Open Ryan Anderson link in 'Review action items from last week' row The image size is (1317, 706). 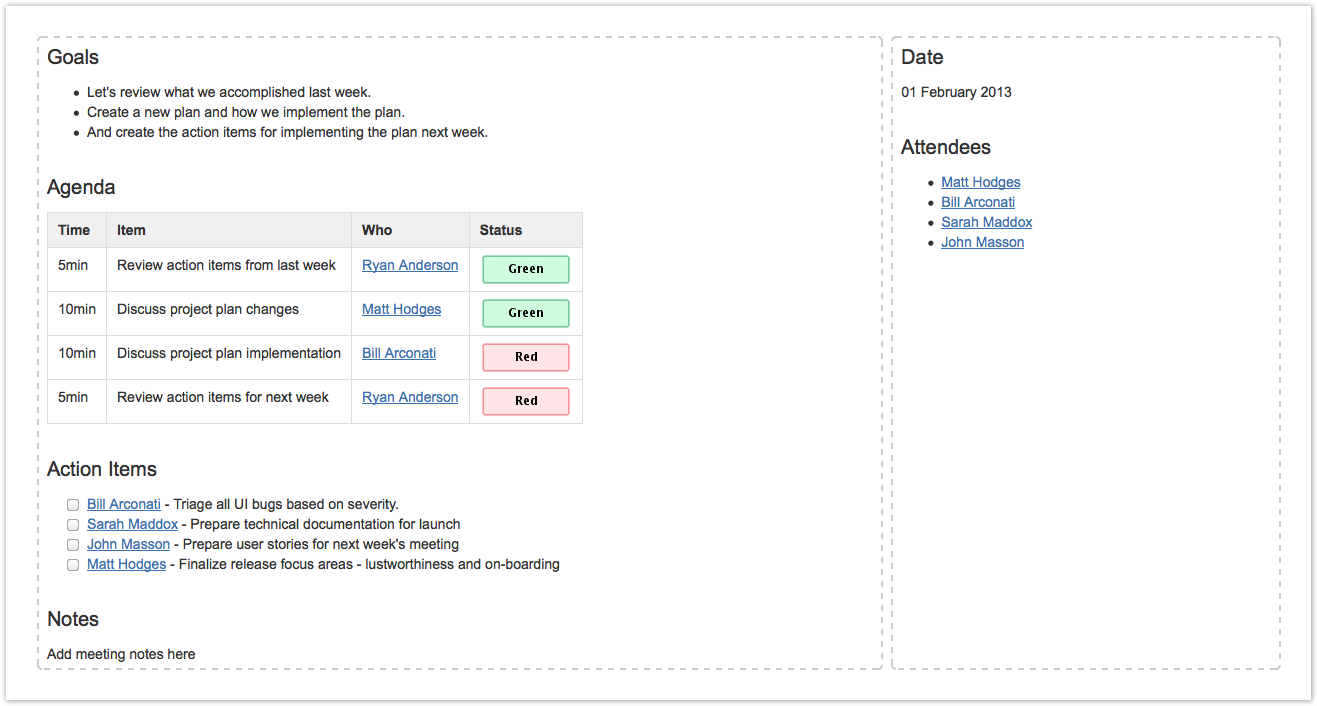[x=410, y=265]
